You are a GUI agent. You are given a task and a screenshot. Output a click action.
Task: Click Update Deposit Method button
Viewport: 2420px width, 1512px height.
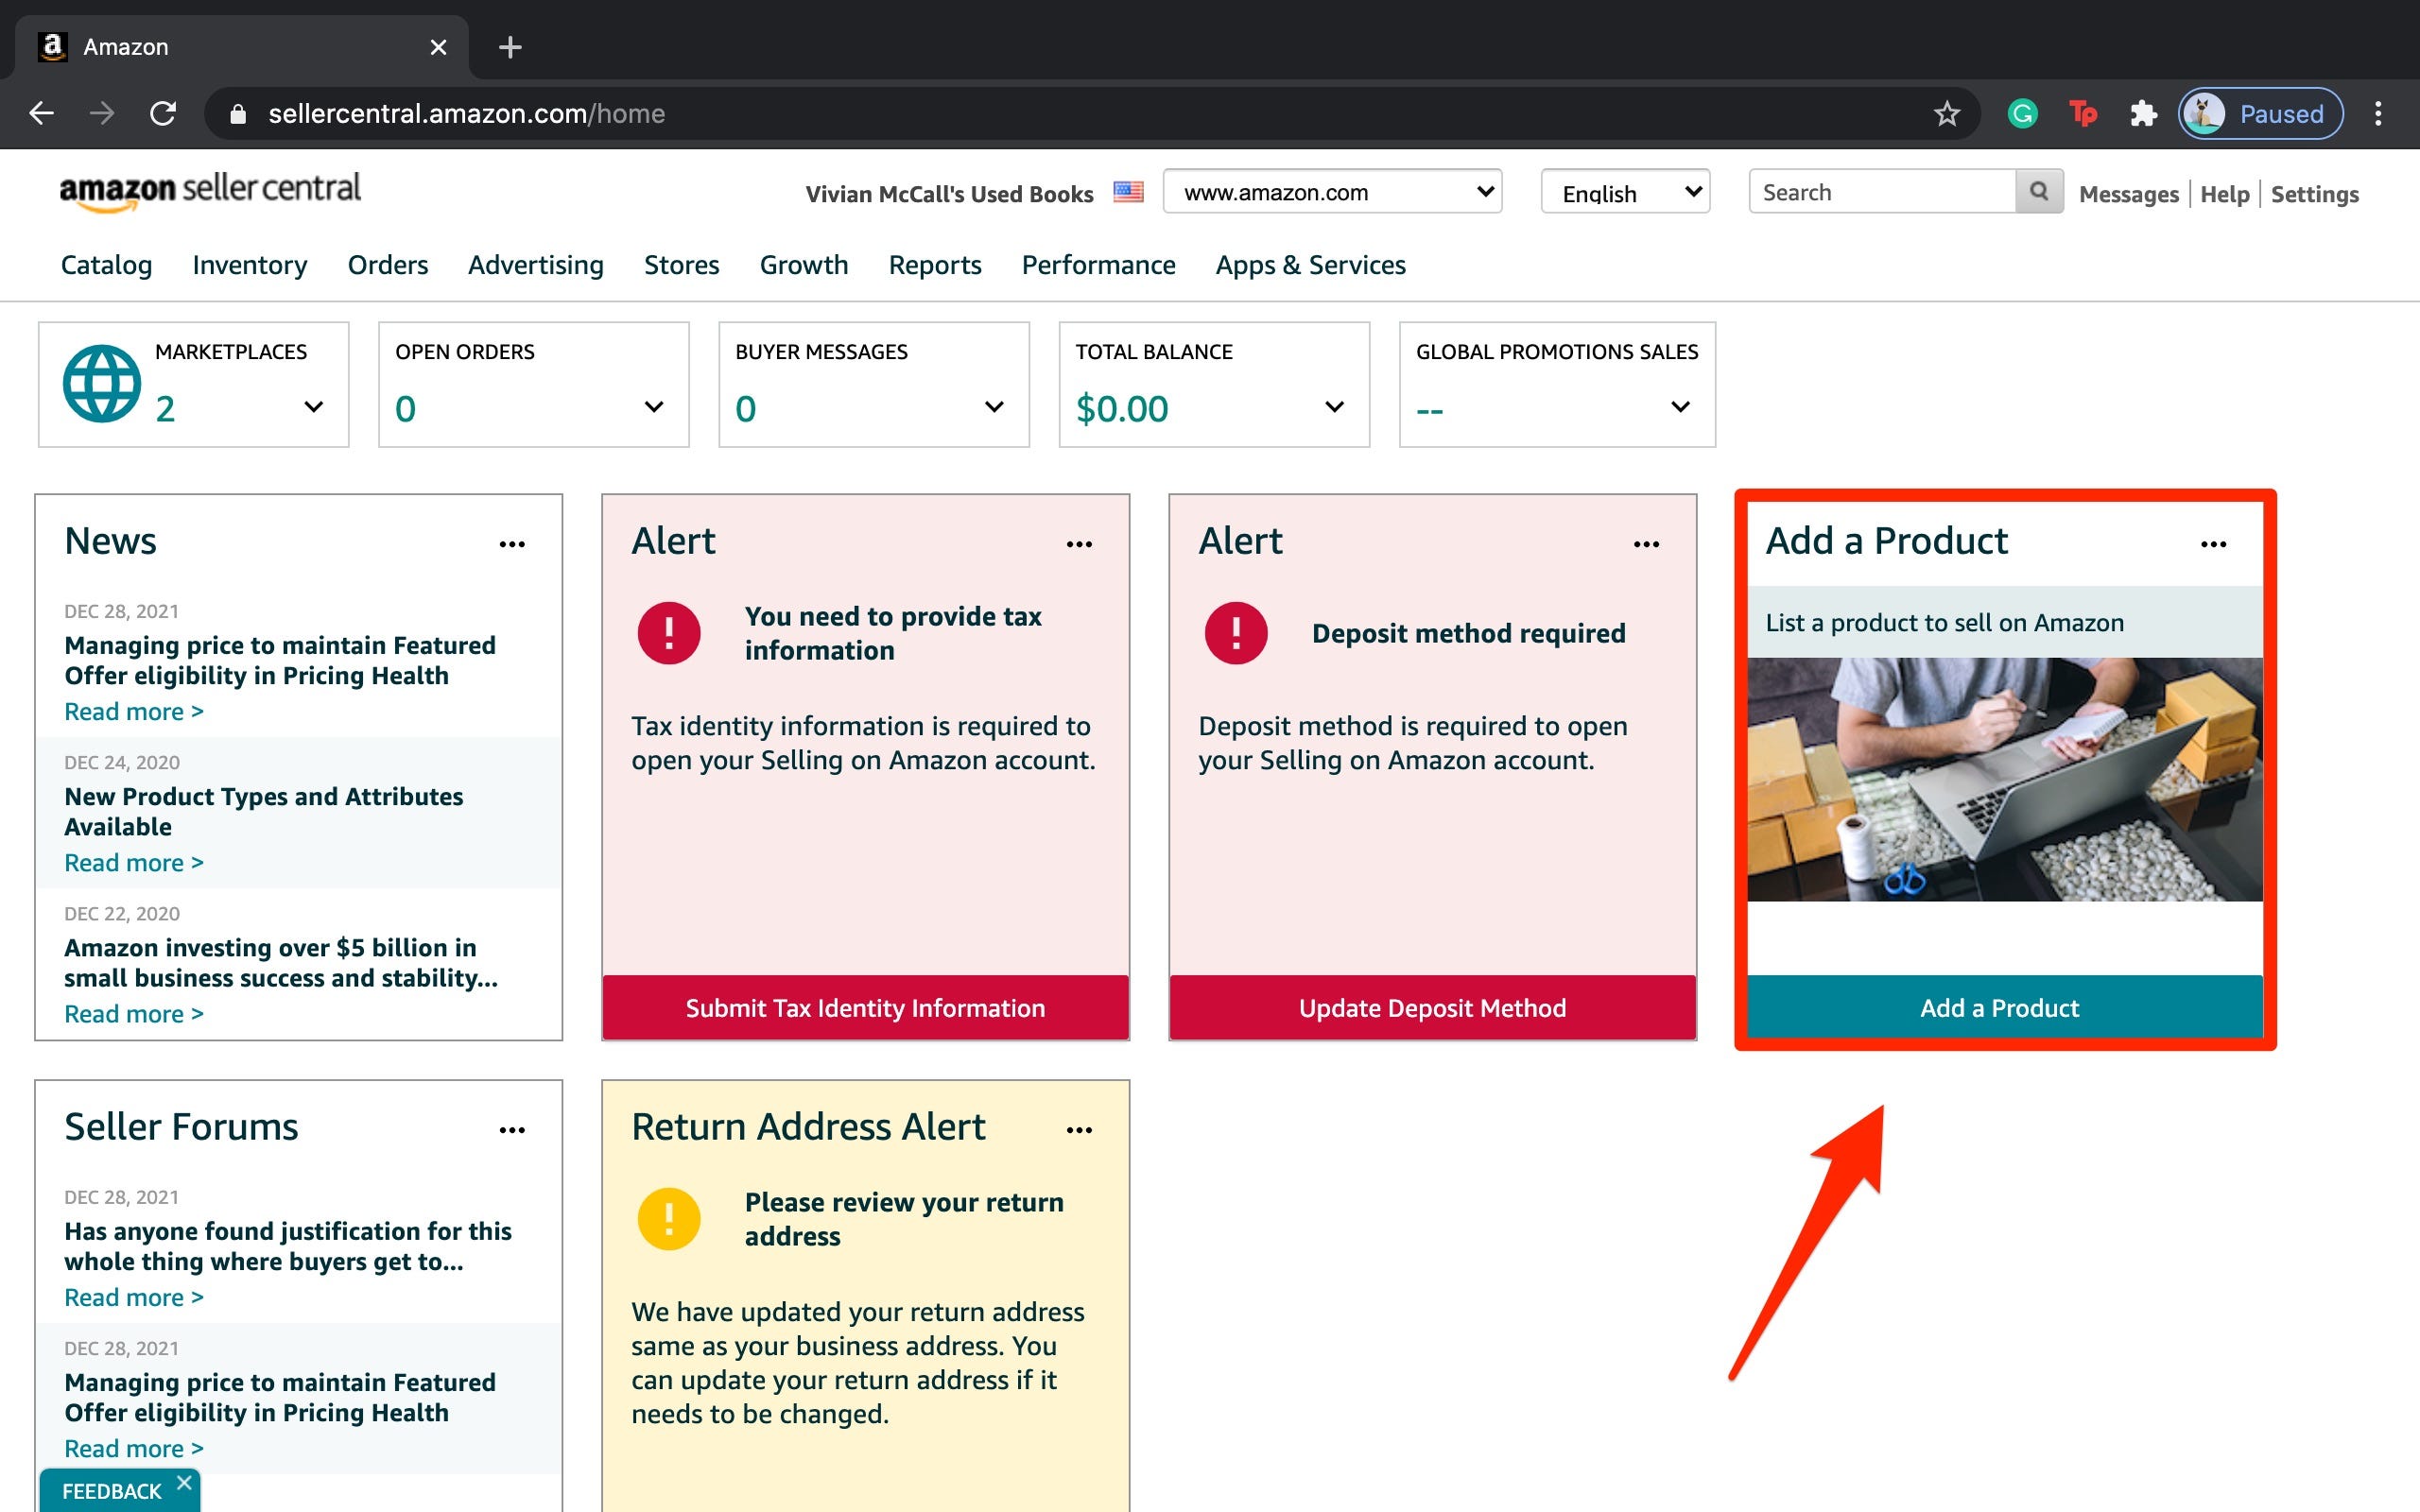pos(1432,1007)
